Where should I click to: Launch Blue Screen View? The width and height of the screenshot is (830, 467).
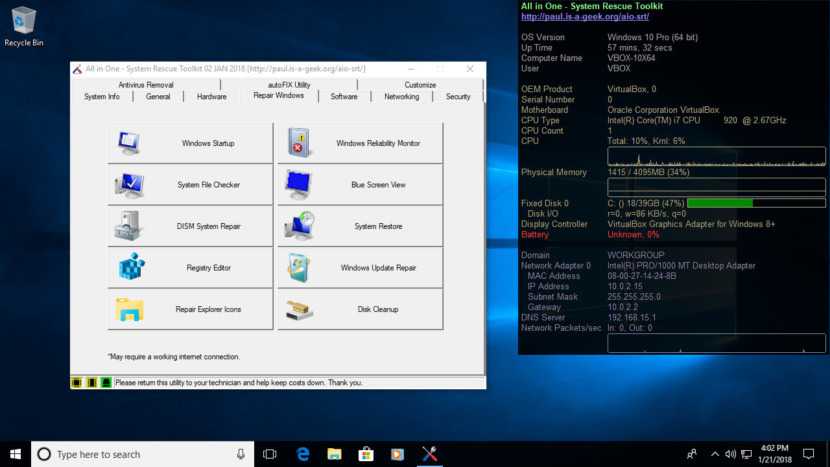pyautogui.click(x=360, y=185)
